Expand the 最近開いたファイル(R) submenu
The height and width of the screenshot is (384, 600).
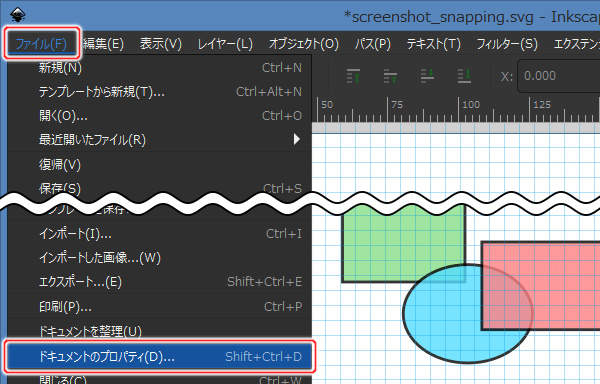pyautogui.click(x=160, y=140)
